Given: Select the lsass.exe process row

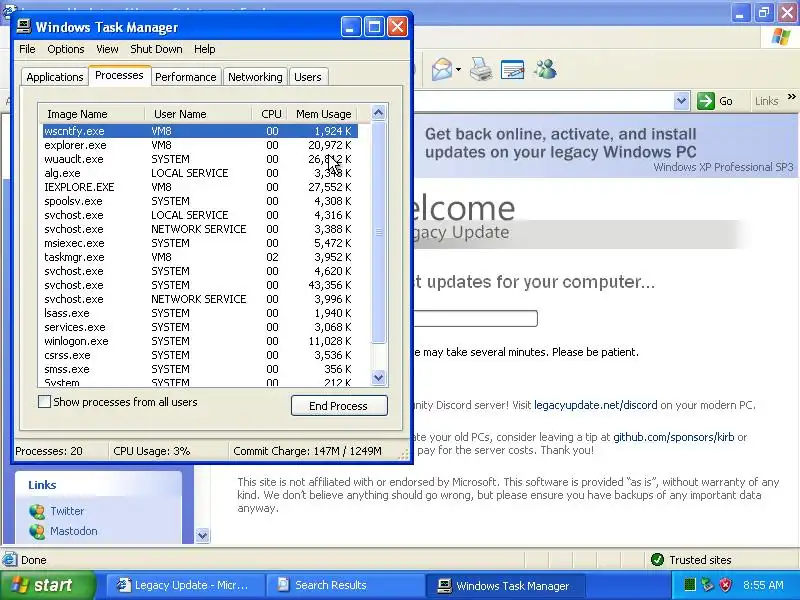Looking at the screenshot, I should point(200,313).
